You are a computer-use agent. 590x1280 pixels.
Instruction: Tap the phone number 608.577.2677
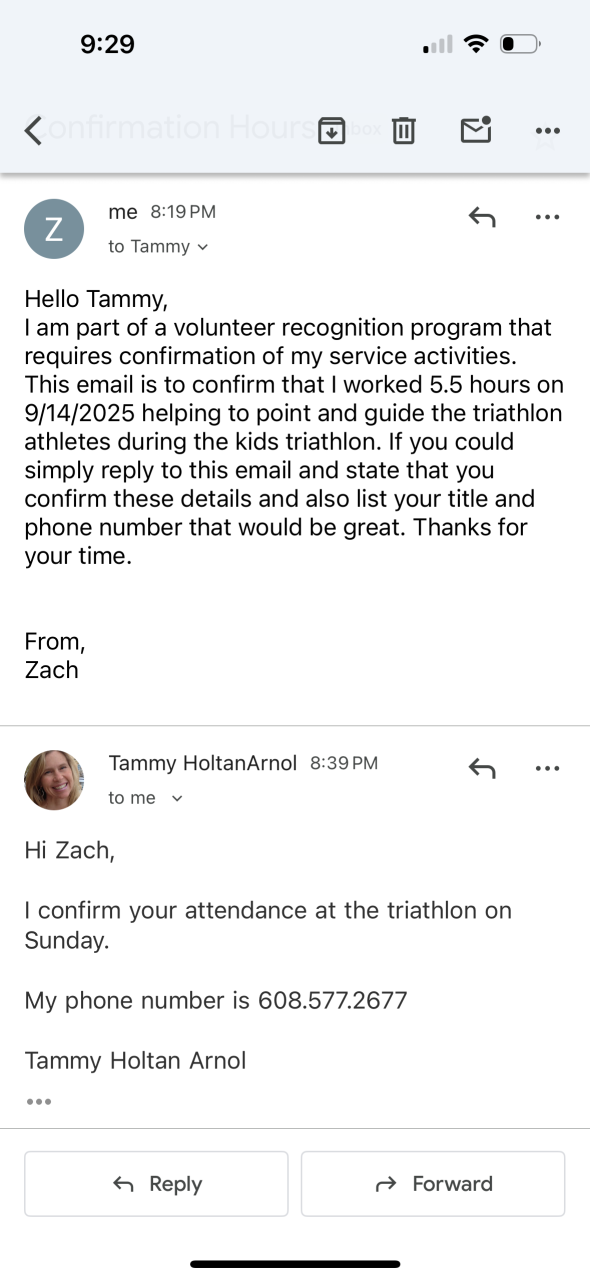[x=333, y=1000]
